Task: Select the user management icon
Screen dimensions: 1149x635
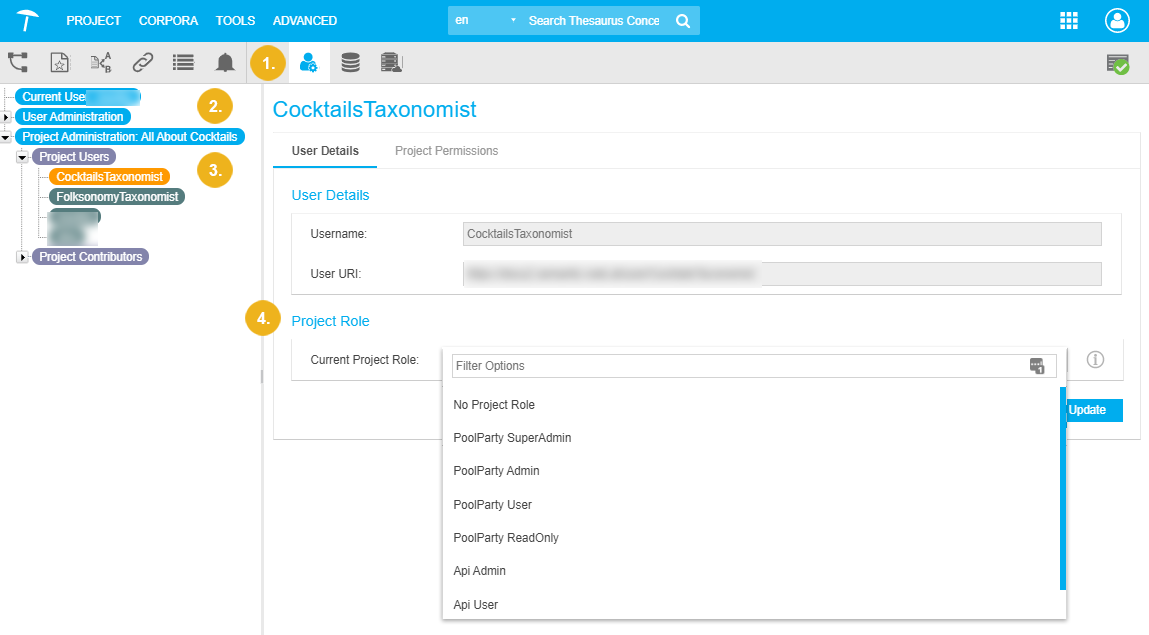Action: tap(309, 63)
